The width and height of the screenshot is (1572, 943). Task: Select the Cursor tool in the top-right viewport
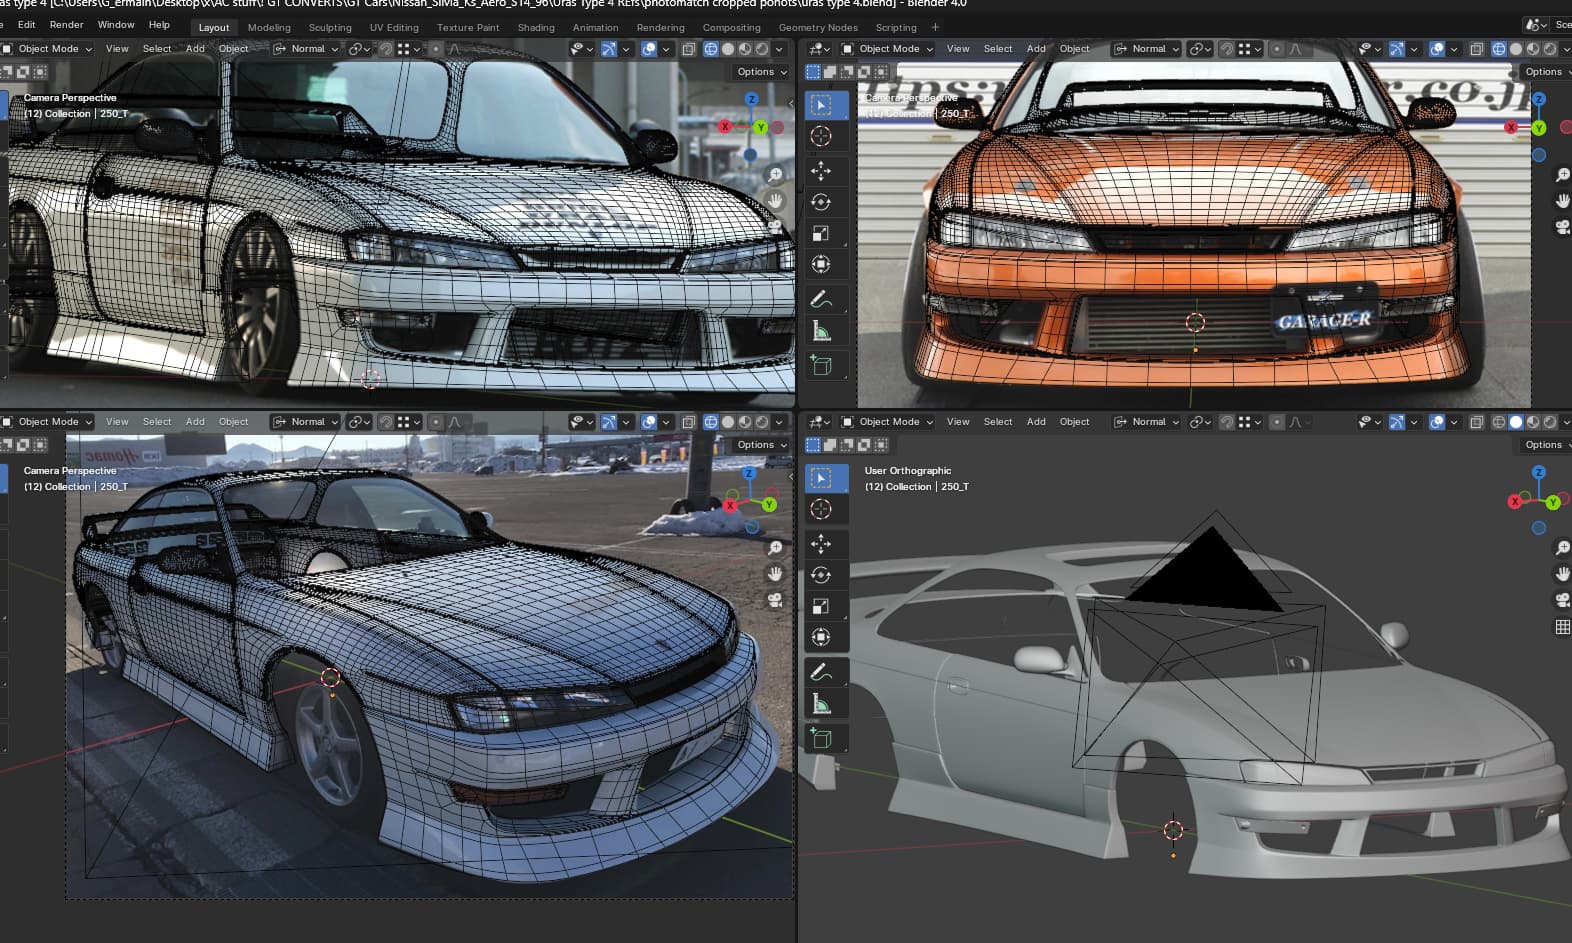[x=821, y=136]
